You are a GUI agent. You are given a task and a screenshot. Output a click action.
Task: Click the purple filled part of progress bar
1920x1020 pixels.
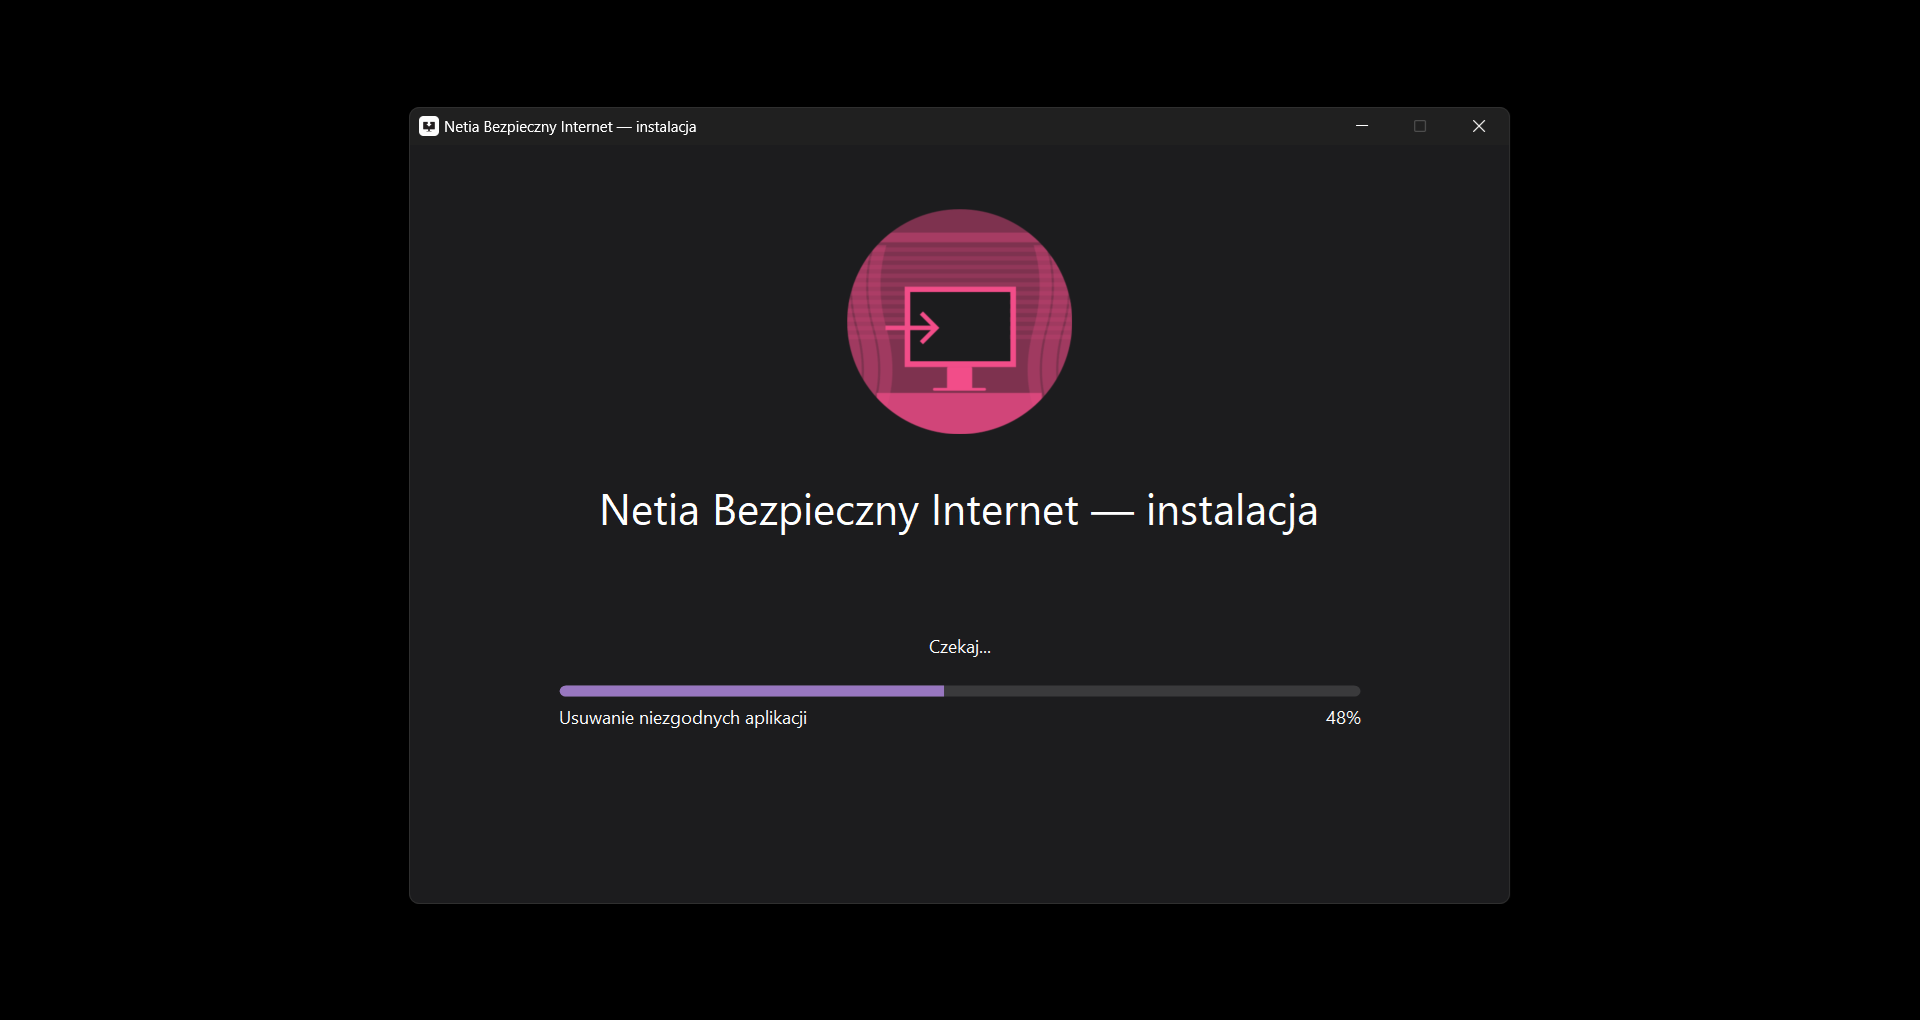(x=750, y=691)
